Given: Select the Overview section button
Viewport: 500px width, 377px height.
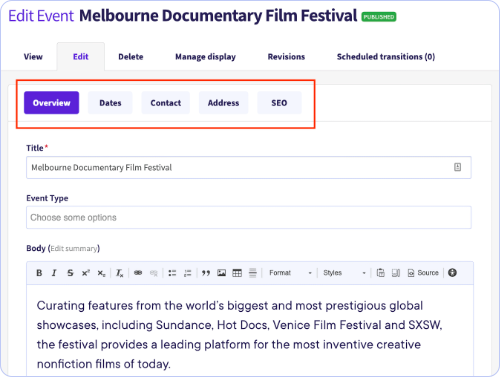Looking at the screenshot, I should (x=51, y=103).
